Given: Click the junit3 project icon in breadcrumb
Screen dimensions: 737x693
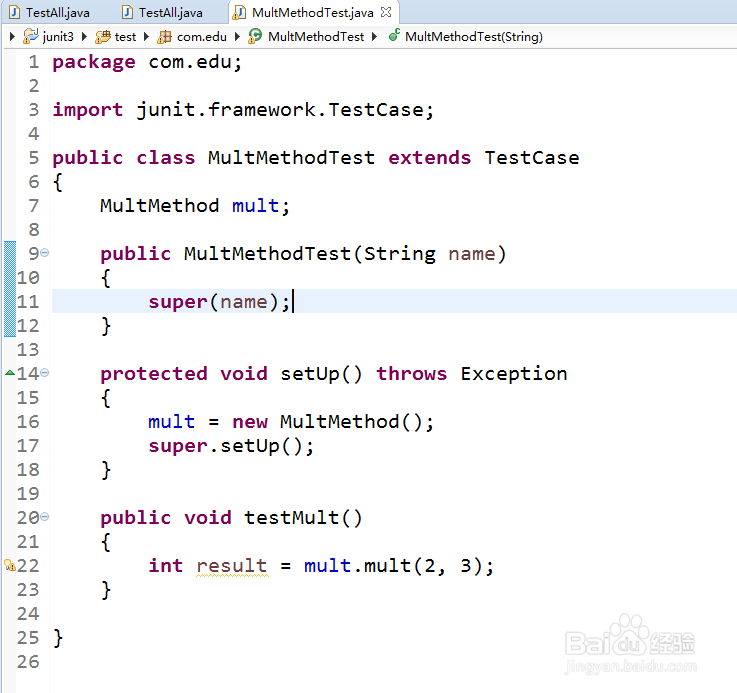Looking at the screenshot, I should pos(31,36).
